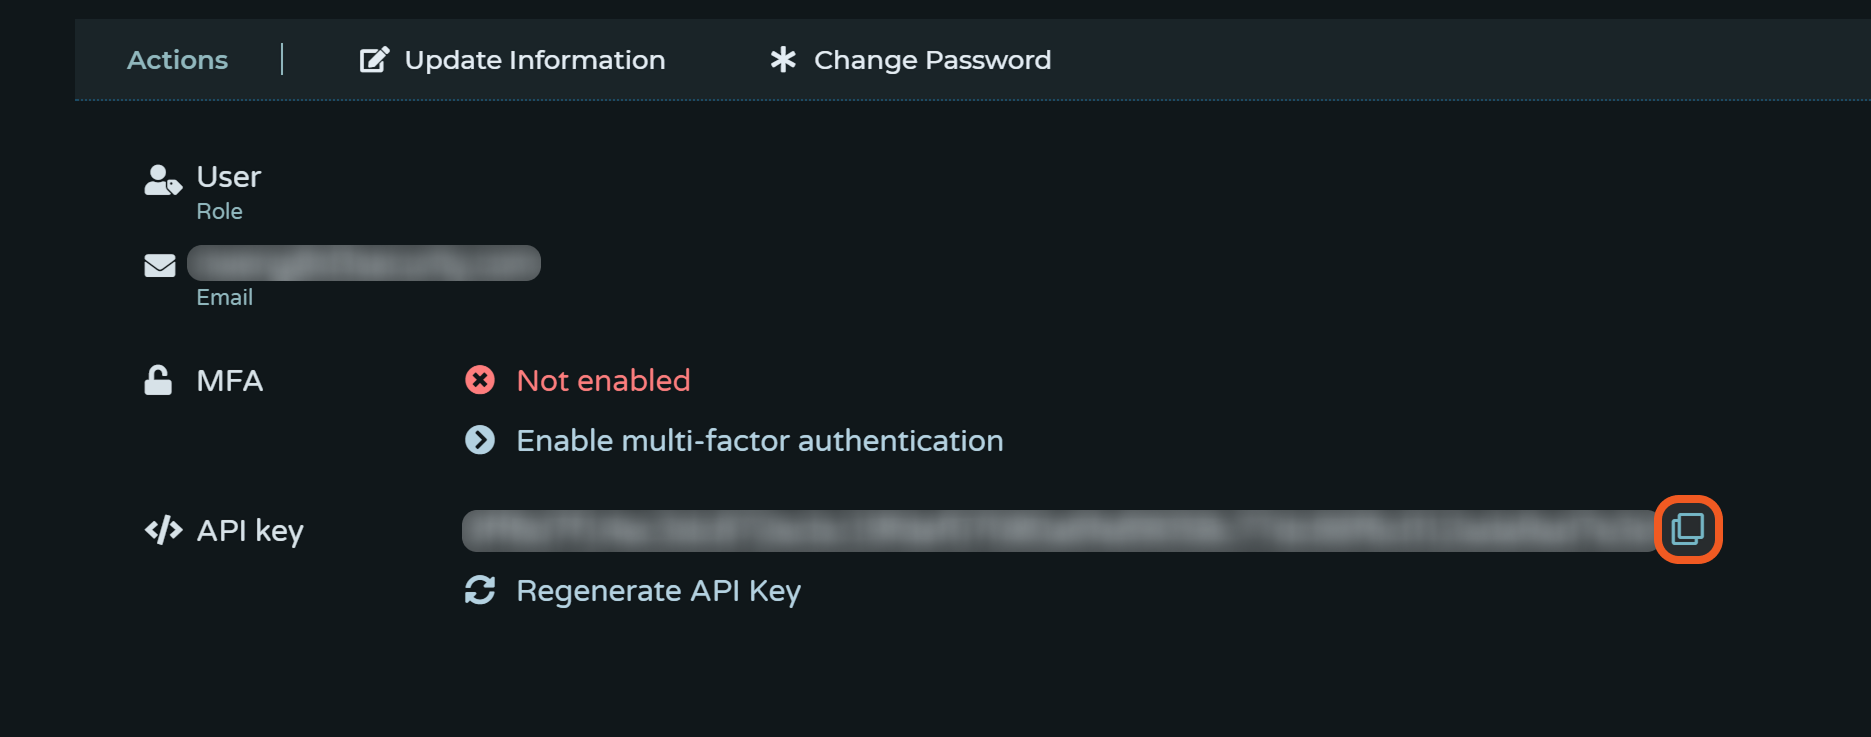Click the arrow icon for enabling MFA
Viewport: 1871px width, 737px height.
[x=480, y=440]
